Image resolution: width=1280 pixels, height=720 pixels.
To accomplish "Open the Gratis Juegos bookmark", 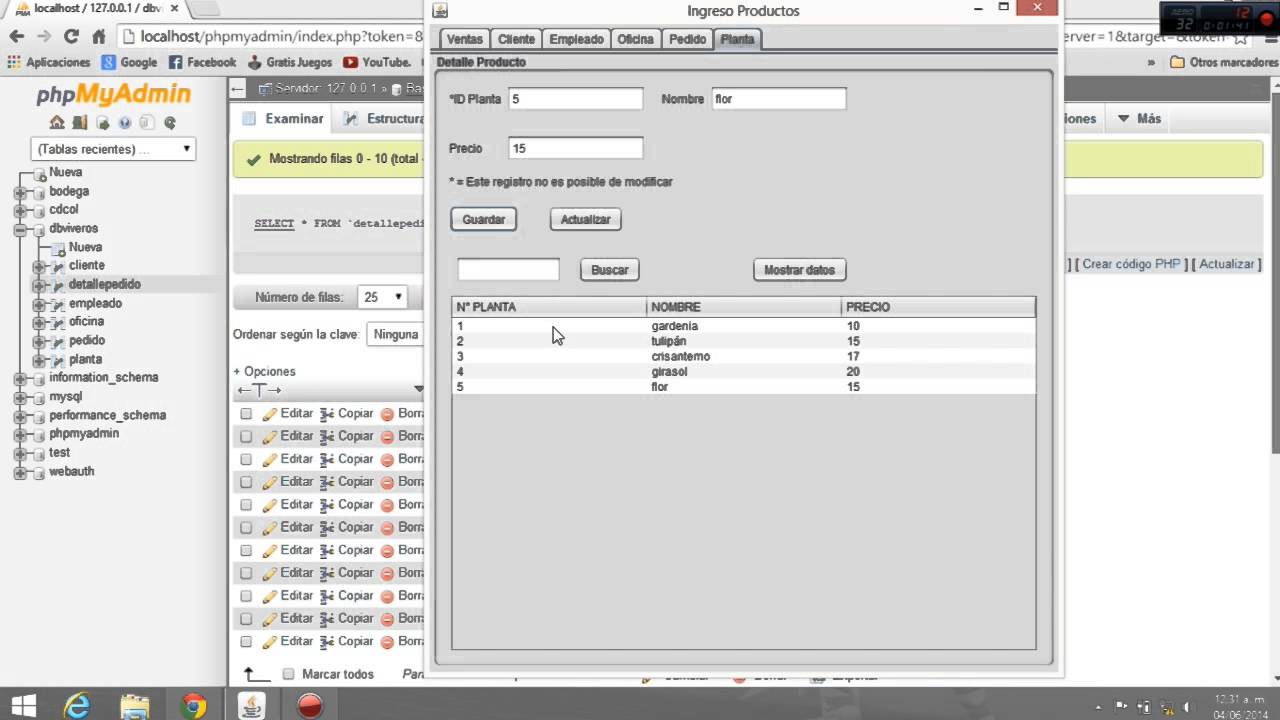I will click(290, 62).
